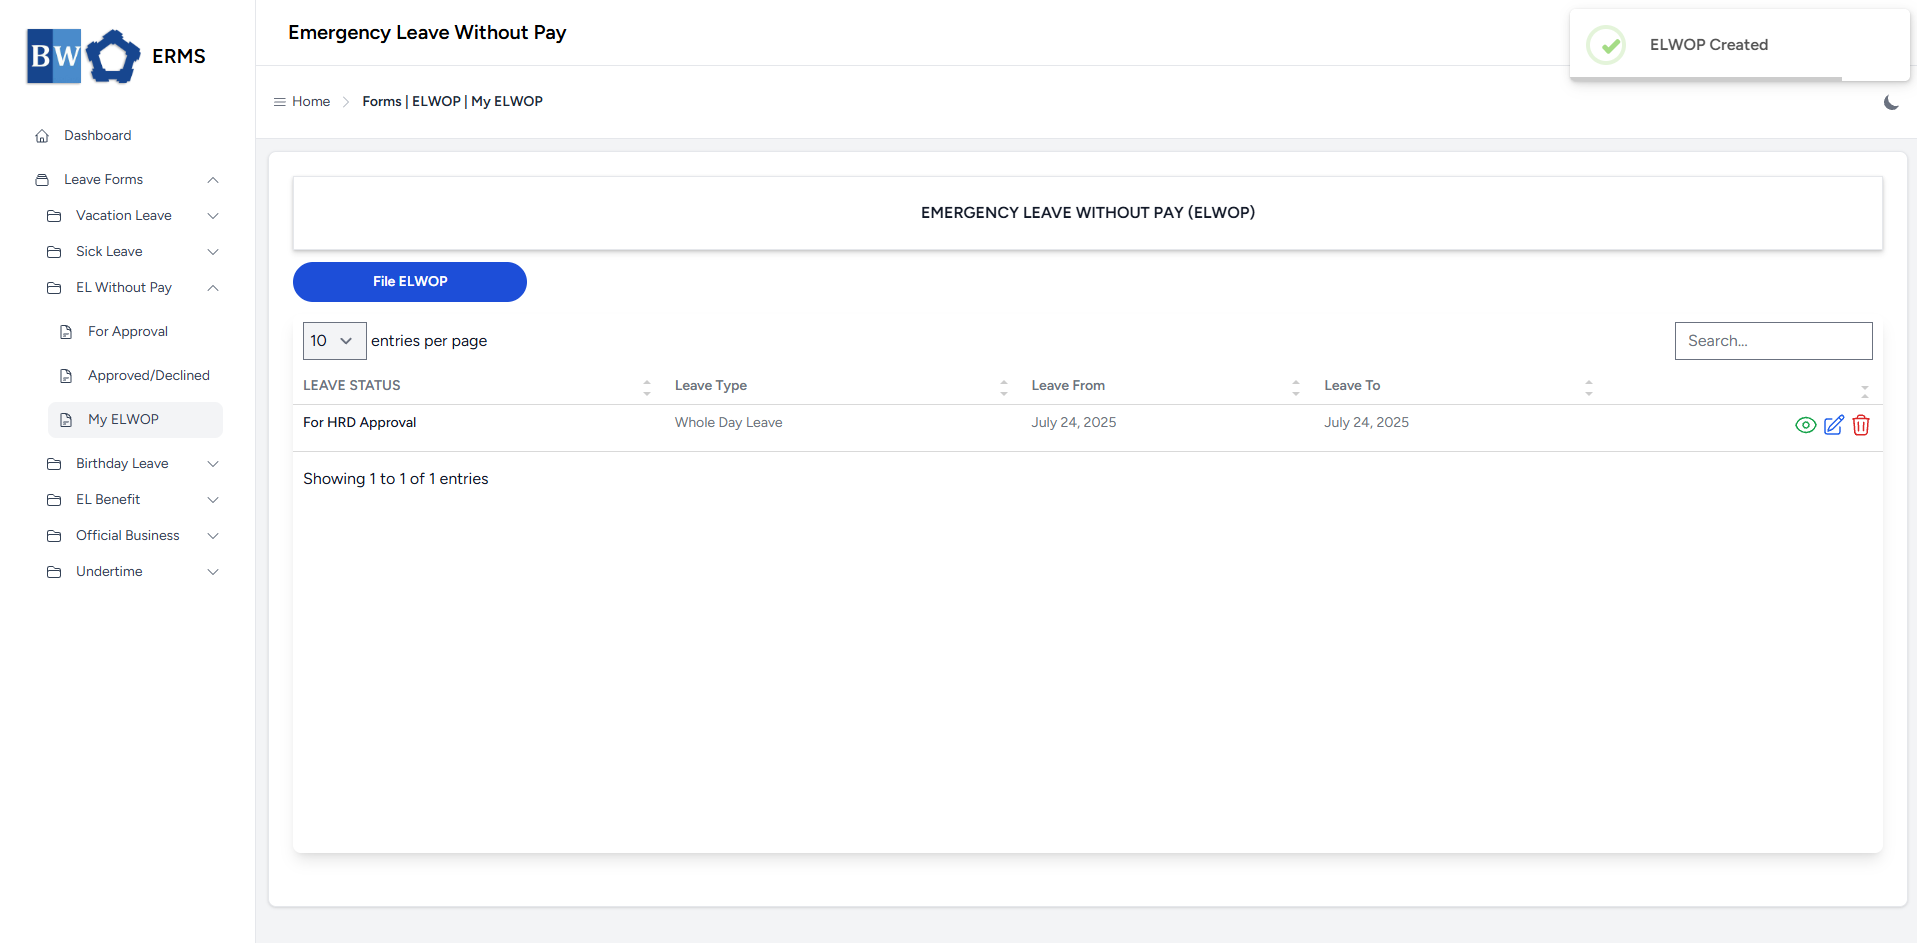This screenshot has width=1917, height=943.
Task: Expand the Sick Leave chevron
Action: point(213,252)
